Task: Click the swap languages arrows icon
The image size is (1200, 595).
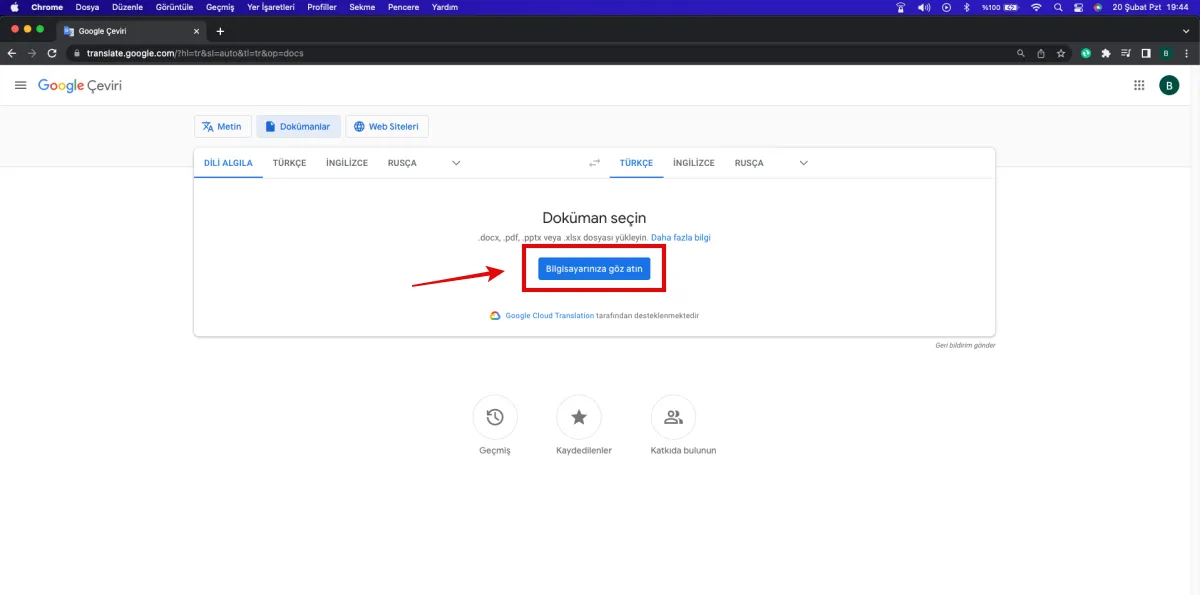Action: point(595,163)
